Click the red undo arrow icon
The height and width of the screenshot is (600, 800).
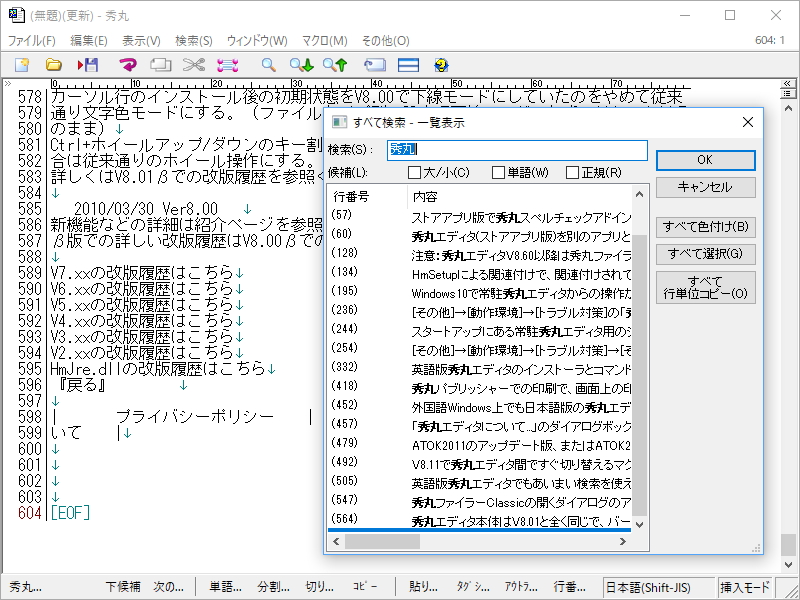pos(128,63)
